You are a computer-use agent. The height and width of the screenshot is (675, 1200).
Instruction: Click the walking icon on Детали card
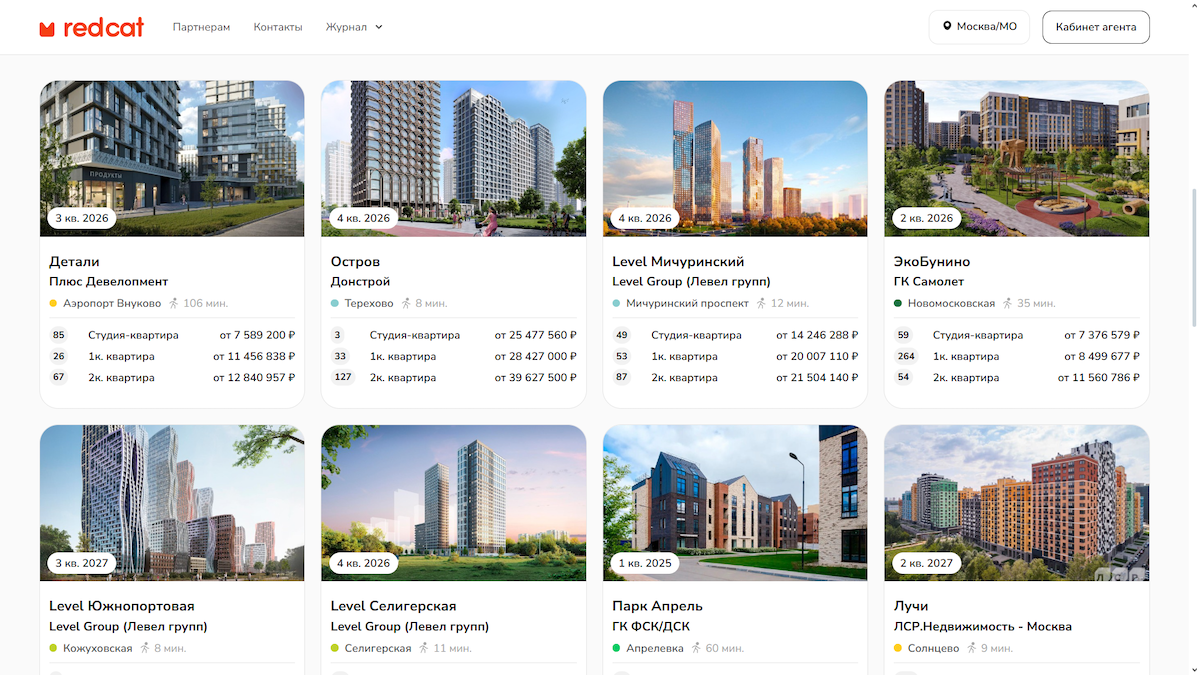coord(173,303)
